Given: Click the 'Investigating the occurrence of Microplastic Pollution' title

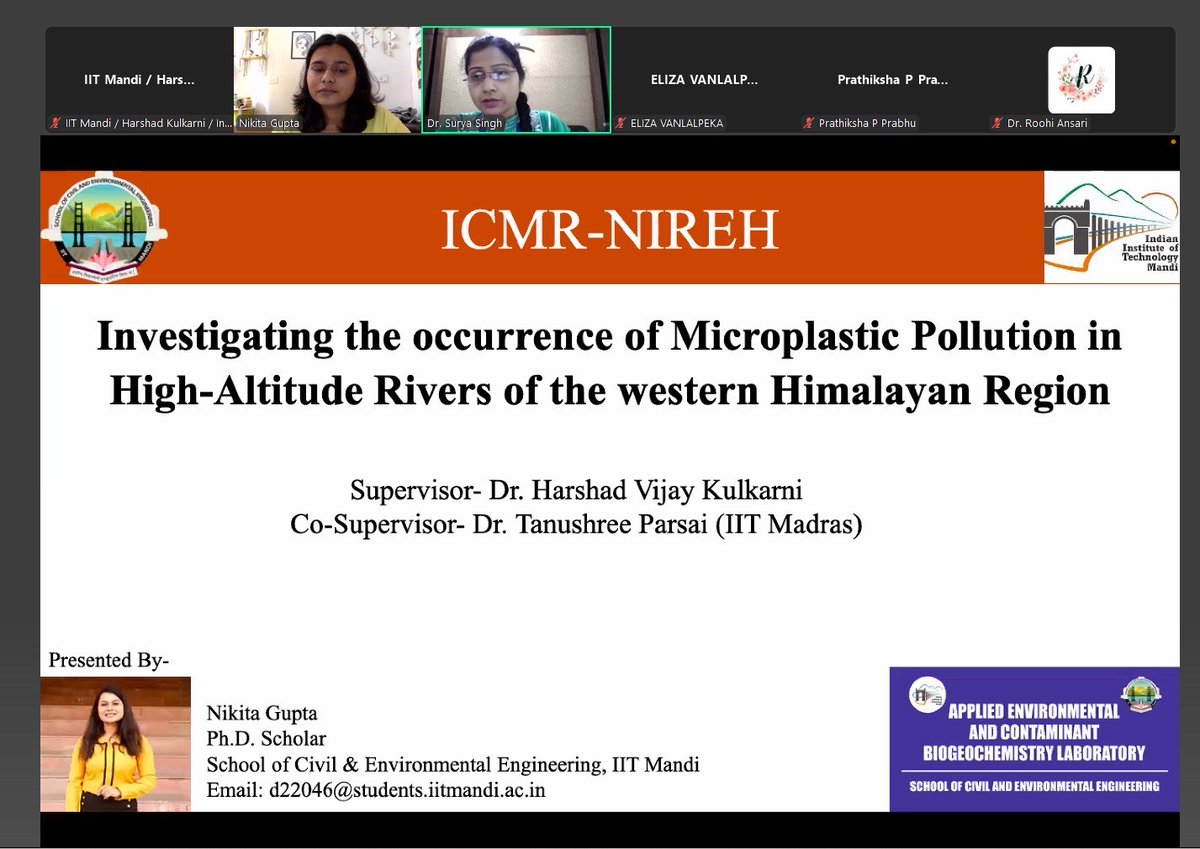Looking at the screenshot, I should pos(609,363).
